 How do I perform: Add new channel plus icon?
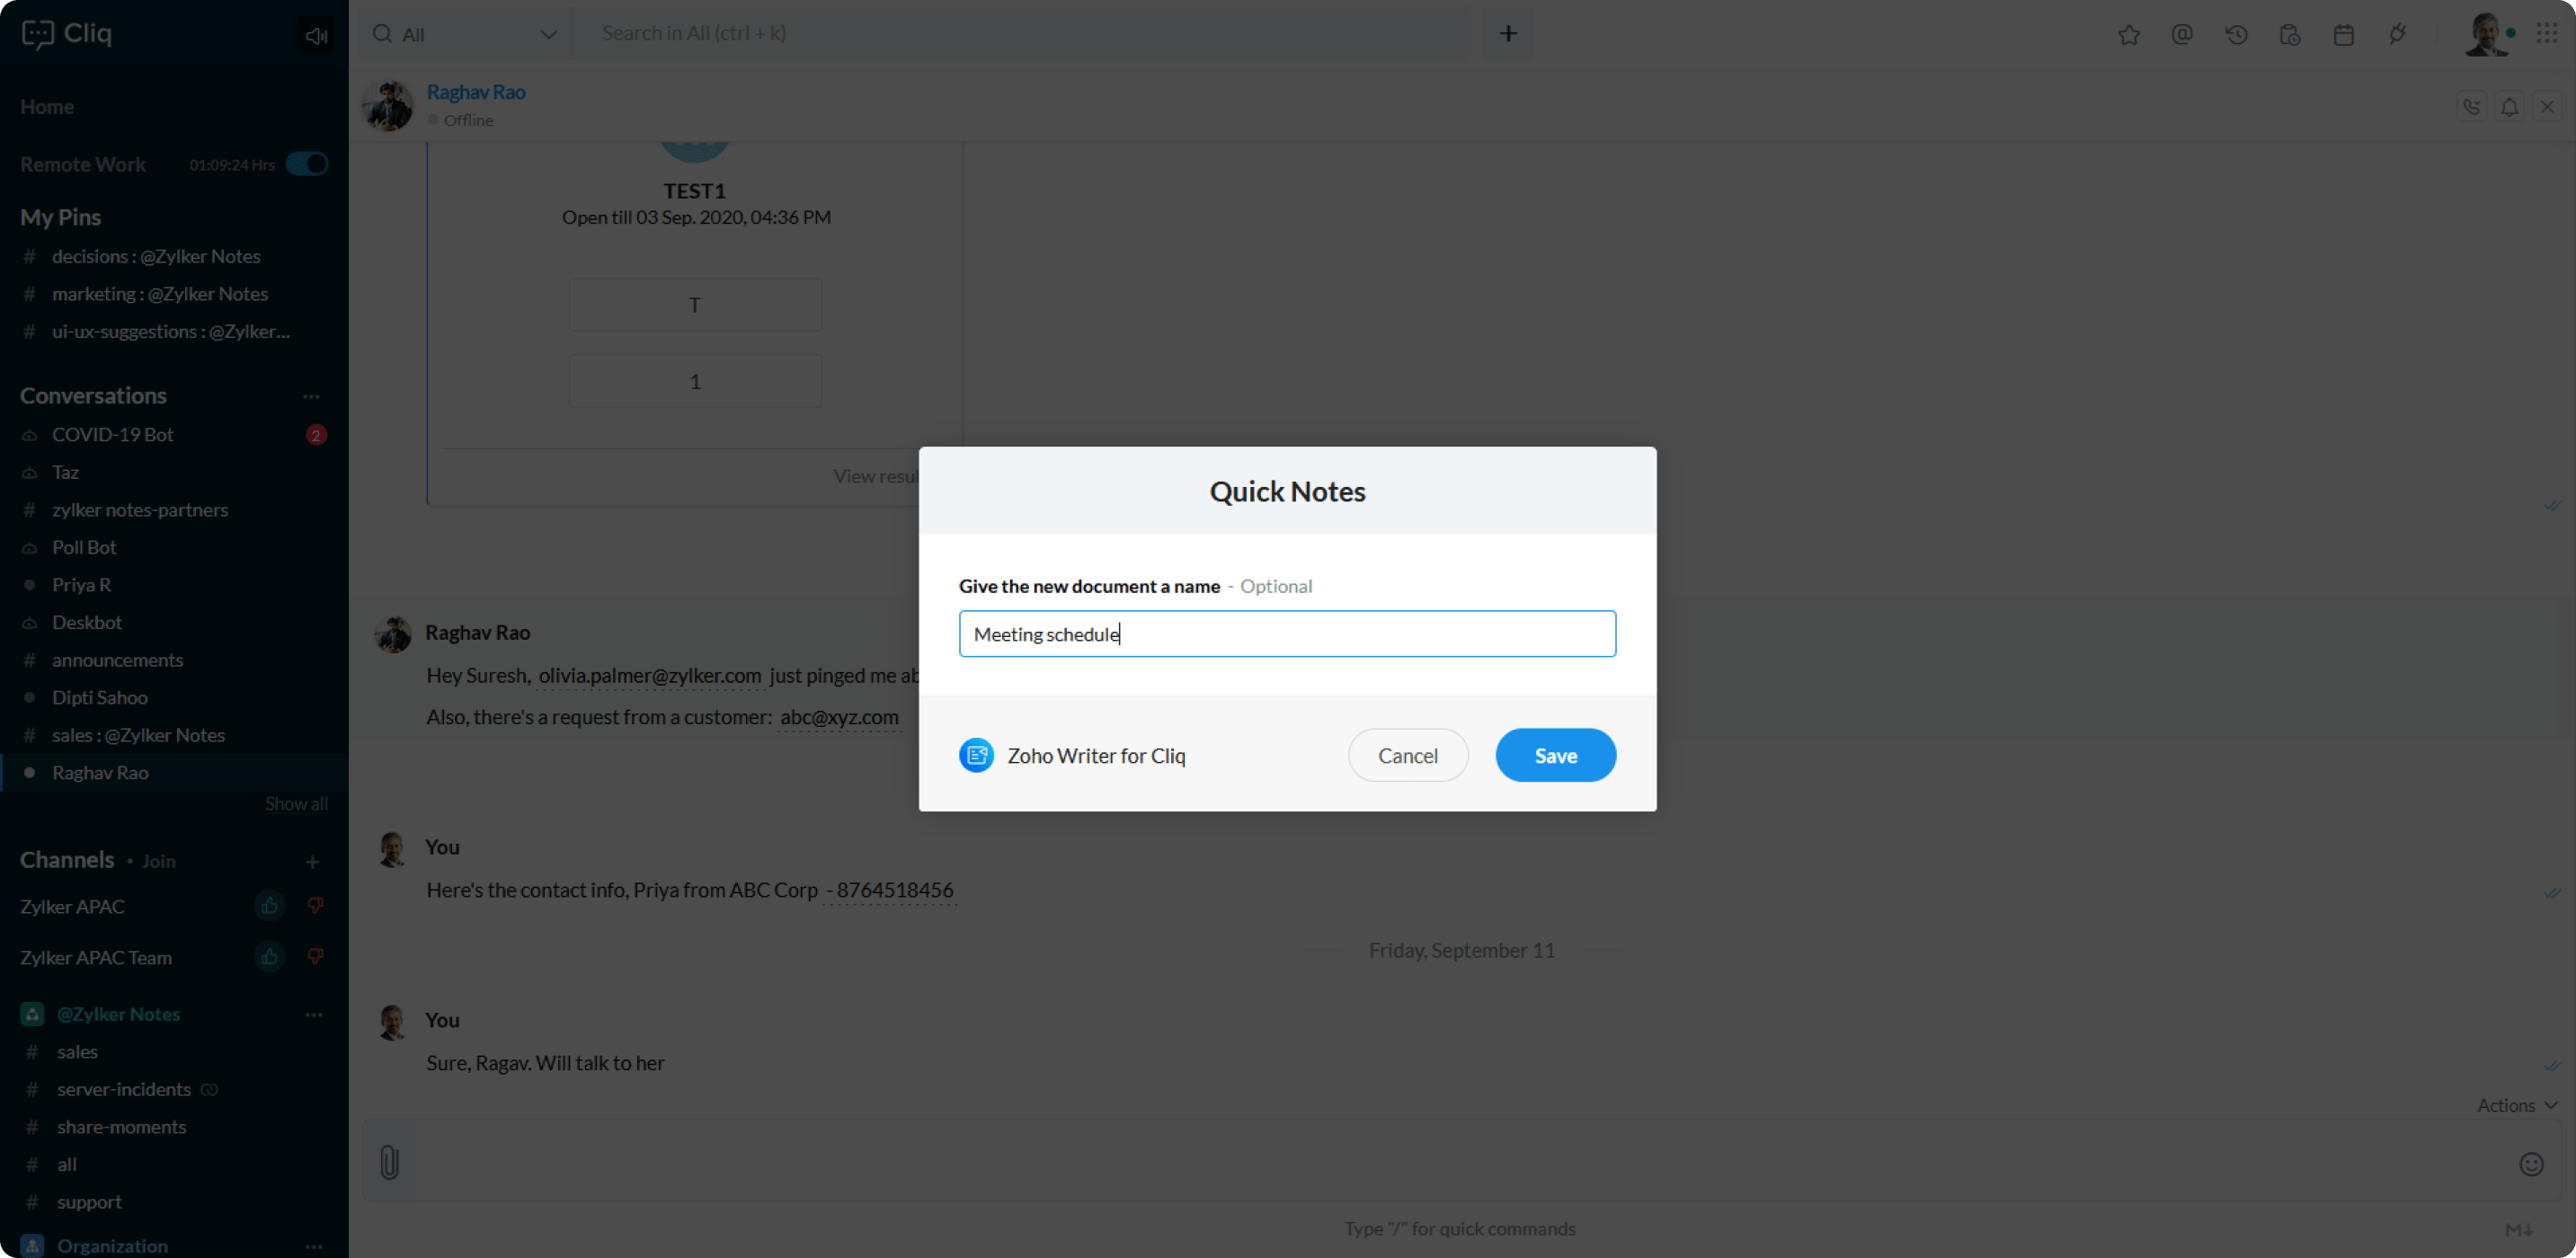tap(312, 861)
